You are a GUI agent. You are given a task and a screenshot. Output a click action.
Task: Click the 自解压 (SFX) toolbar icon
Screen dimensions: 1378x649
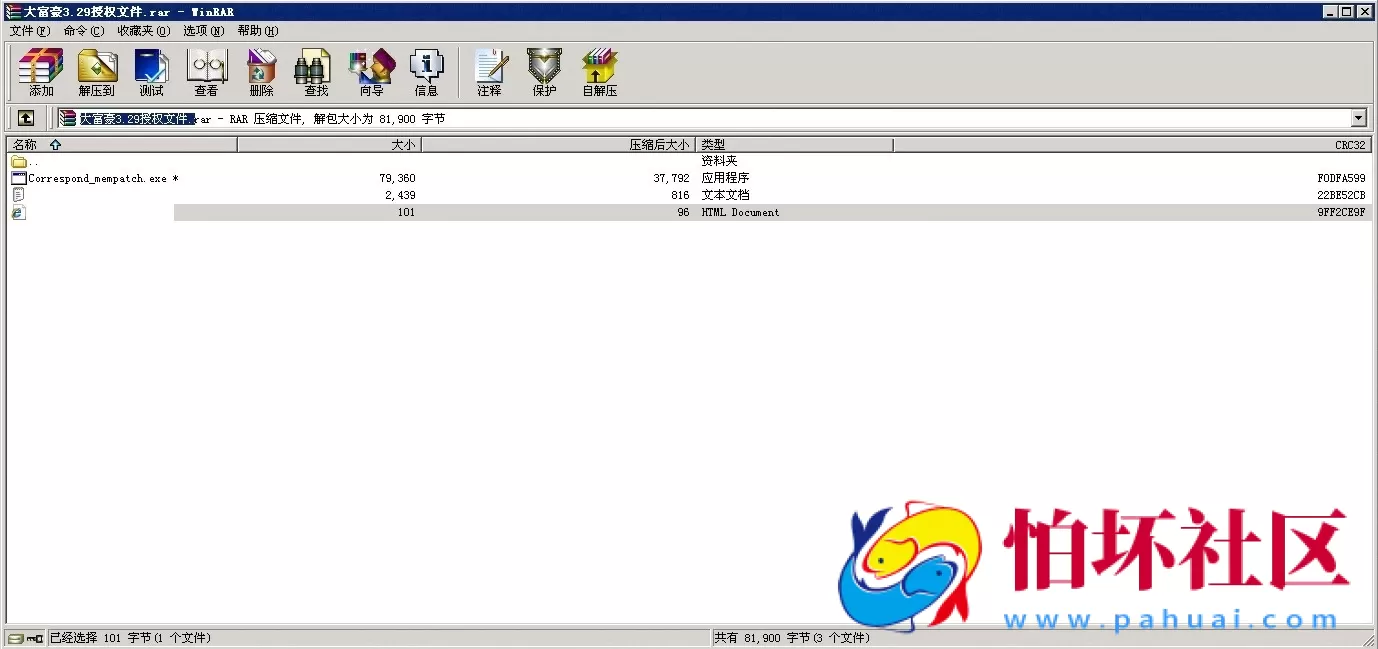599,72
